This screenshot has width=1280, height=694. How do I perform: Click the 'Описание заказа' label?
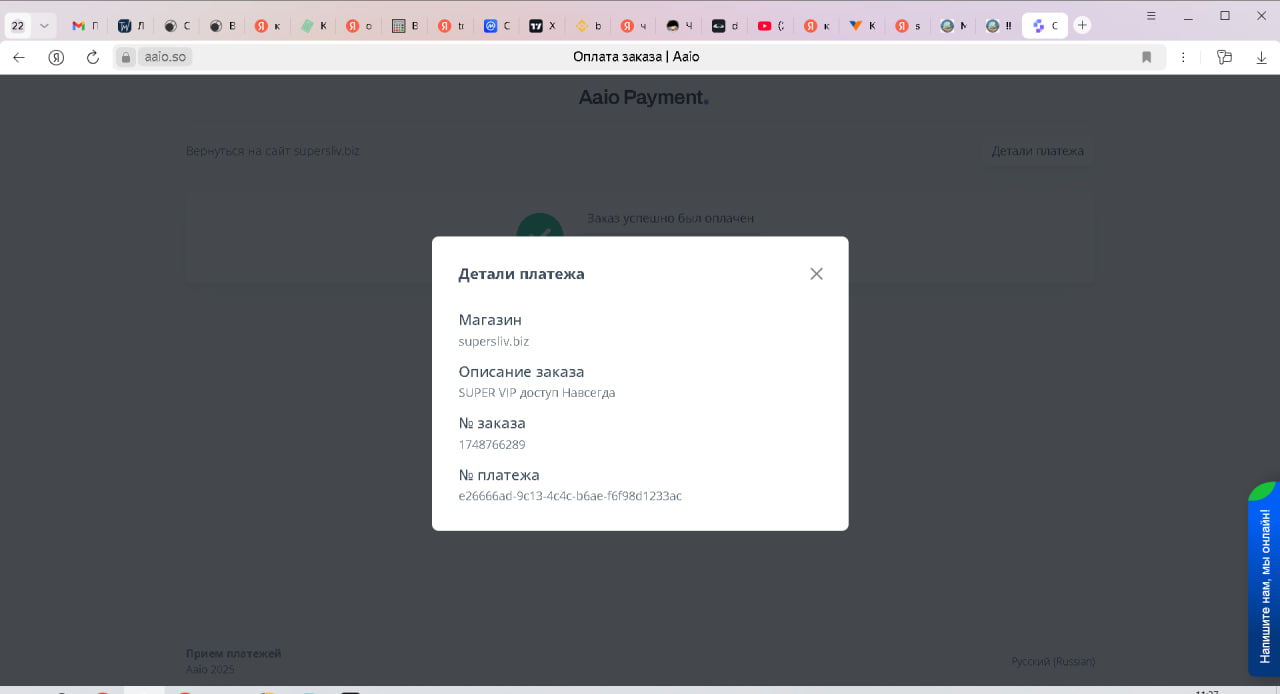click(x=521, y=372)
